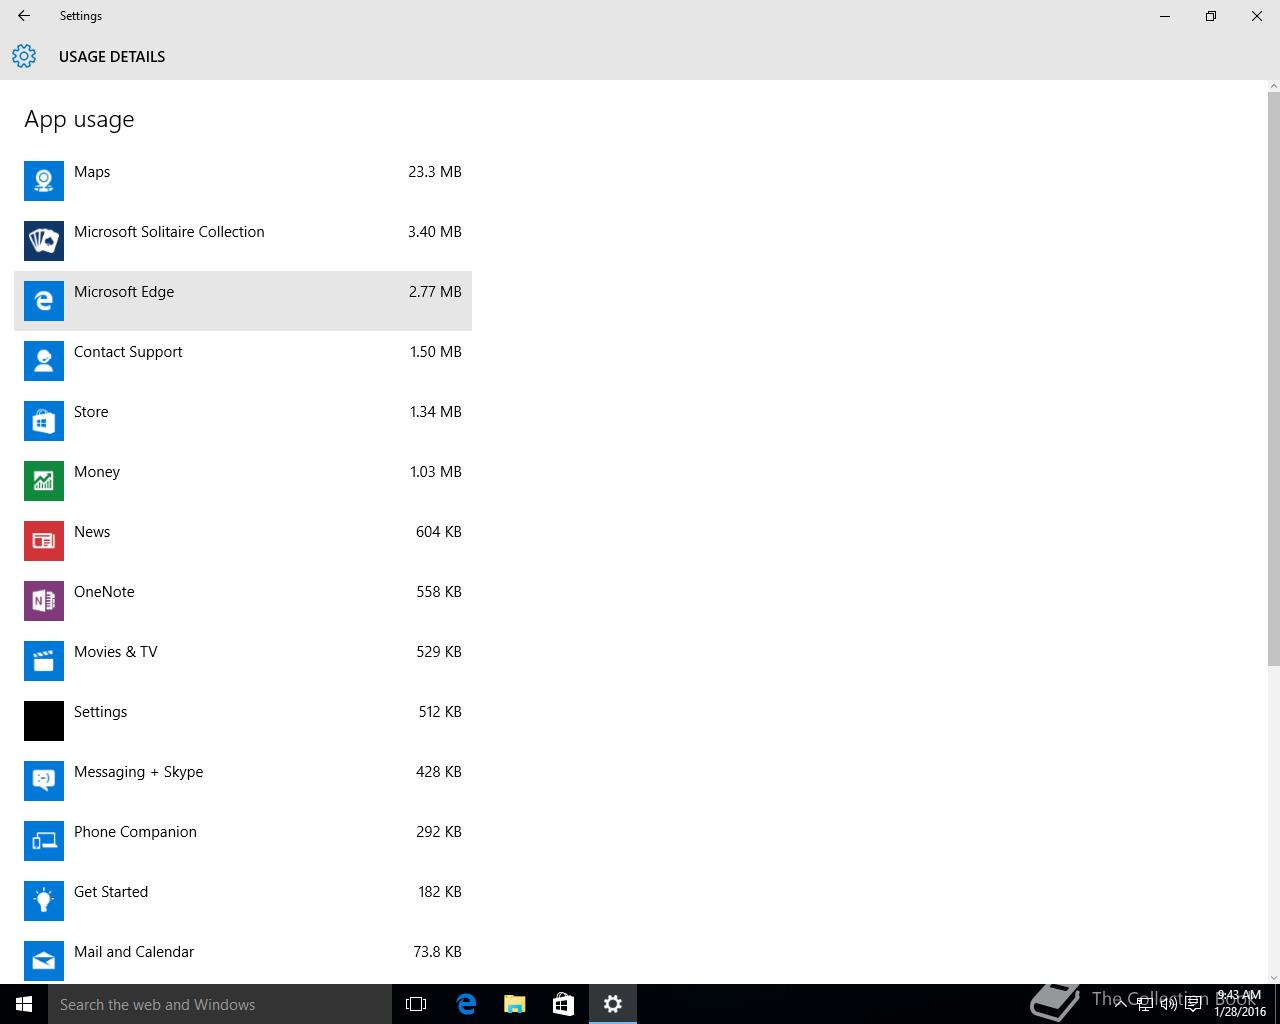Click the Messaging + Skype chat icon
Screen dimensions: 1280x1024
(44, 781)
